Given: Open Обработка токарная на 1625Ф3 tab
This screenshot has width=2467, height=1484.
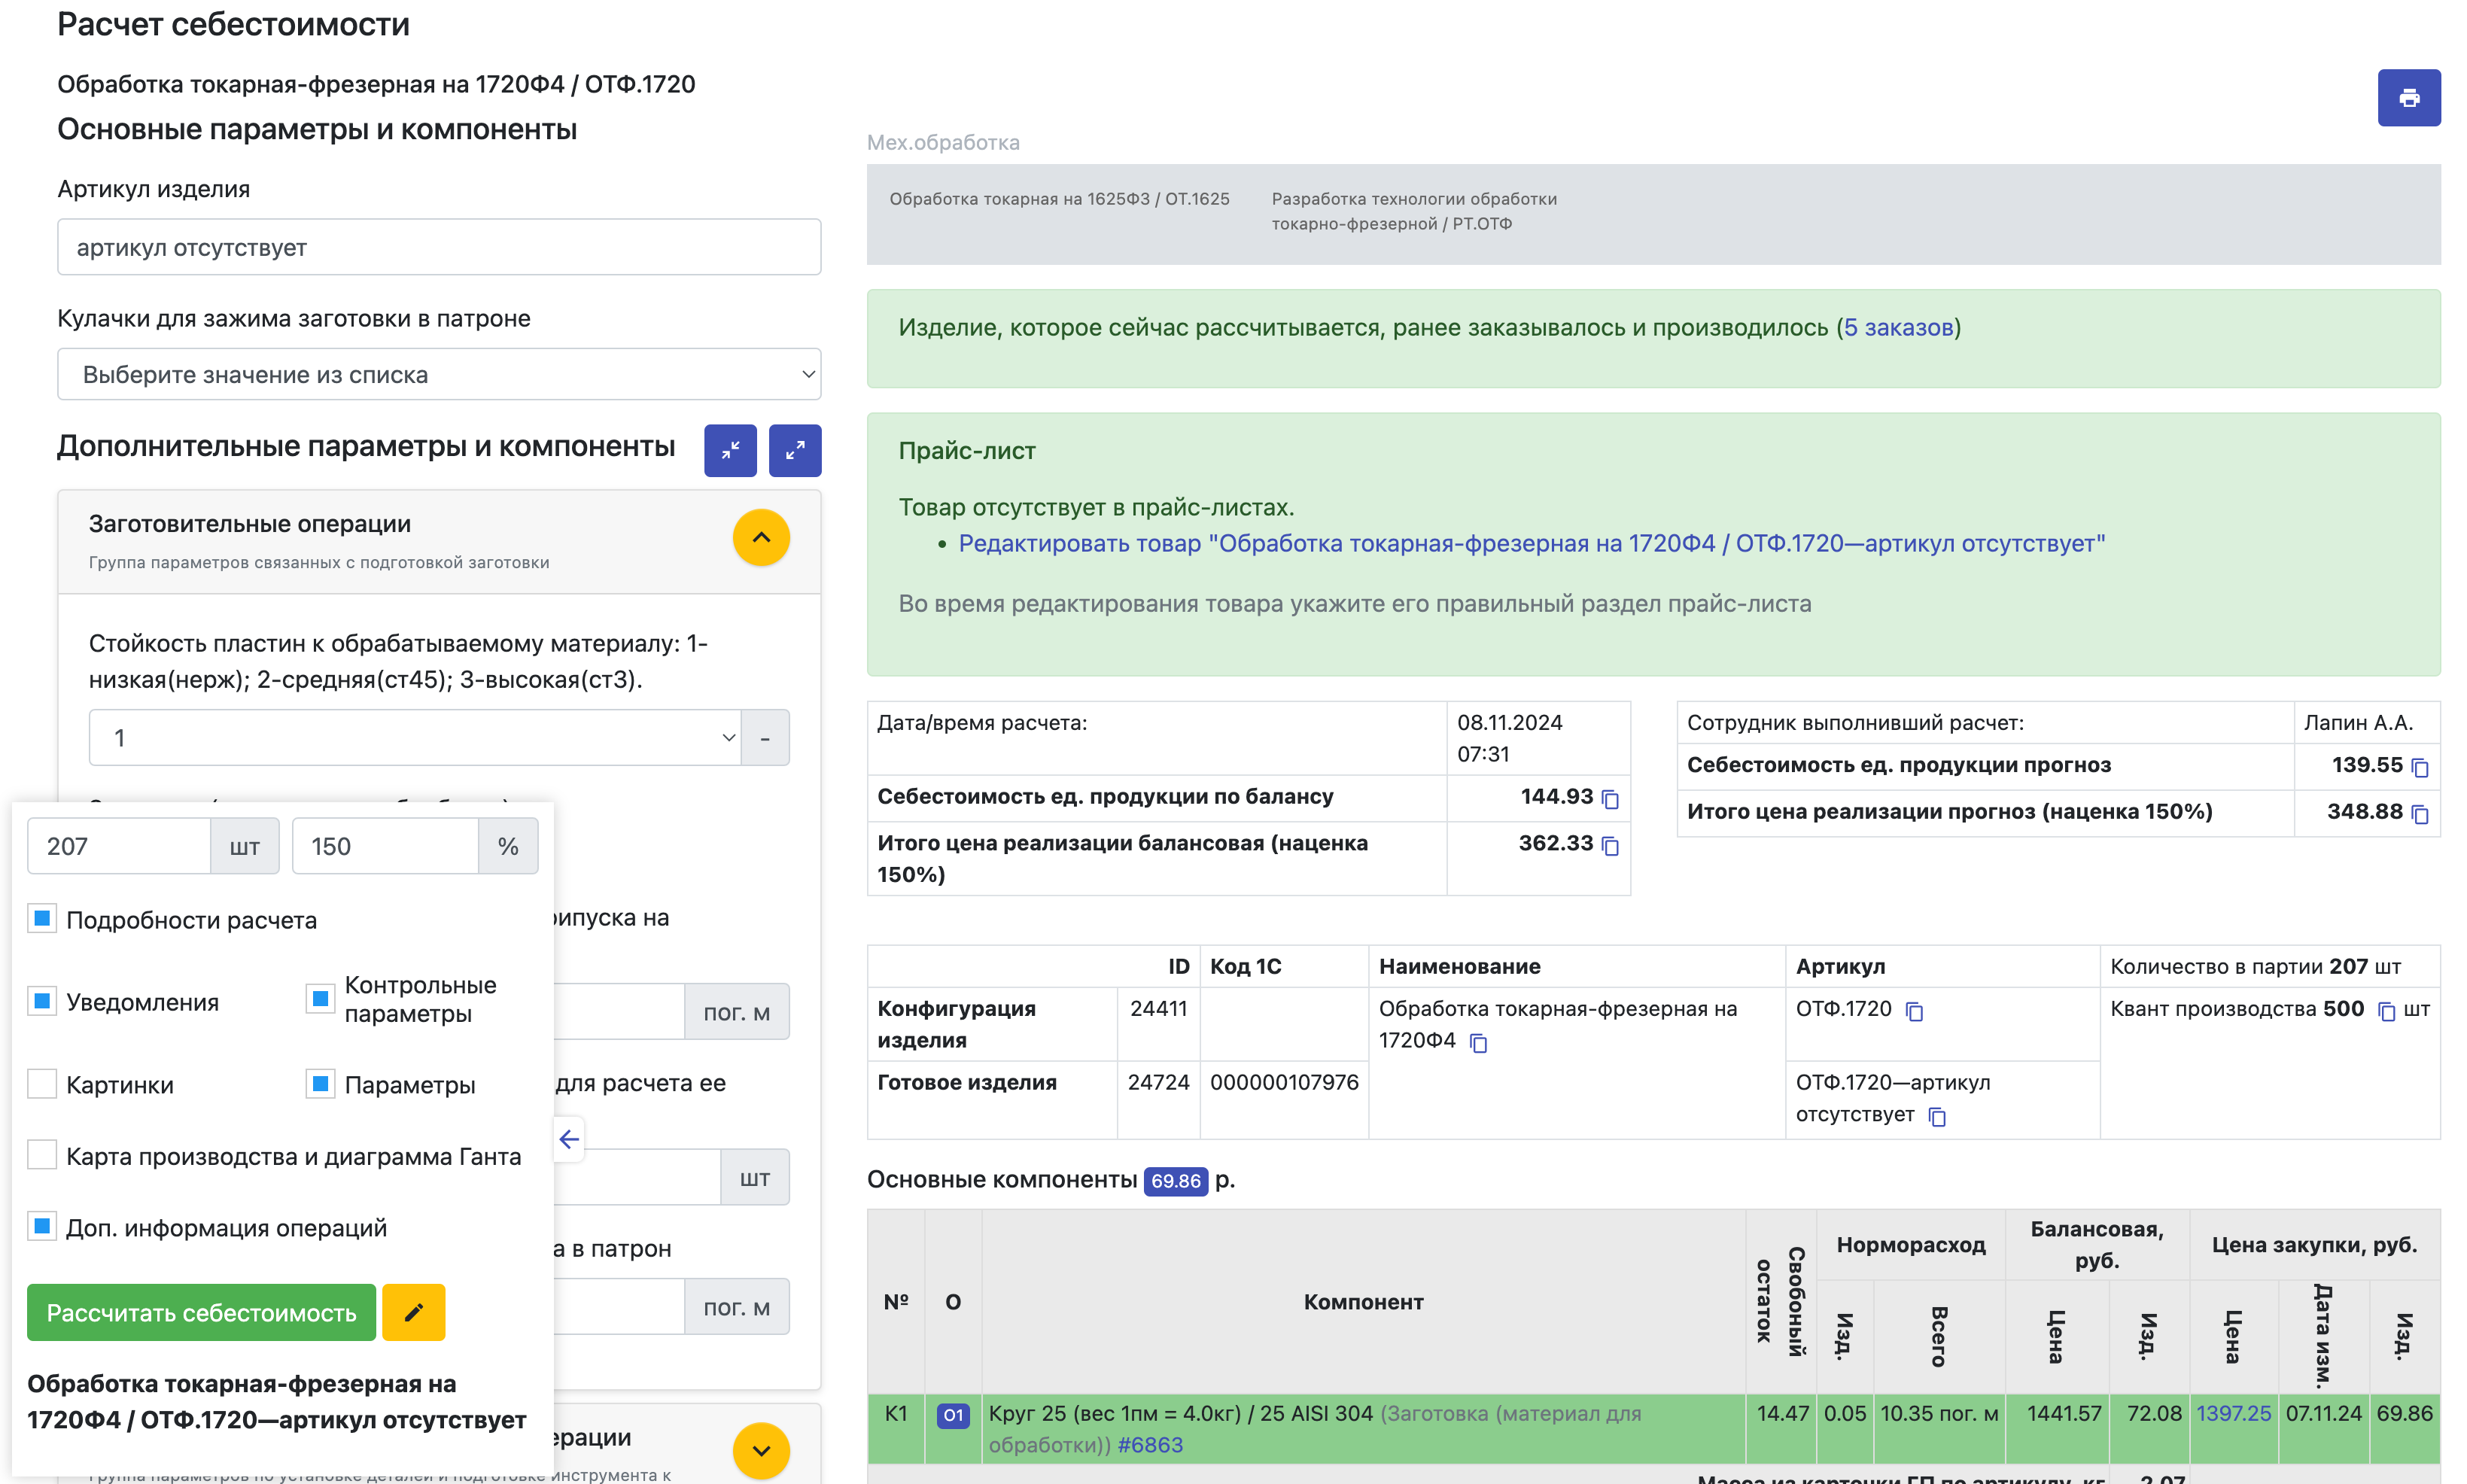Looking at the screenshot, I should [1059, 199].
